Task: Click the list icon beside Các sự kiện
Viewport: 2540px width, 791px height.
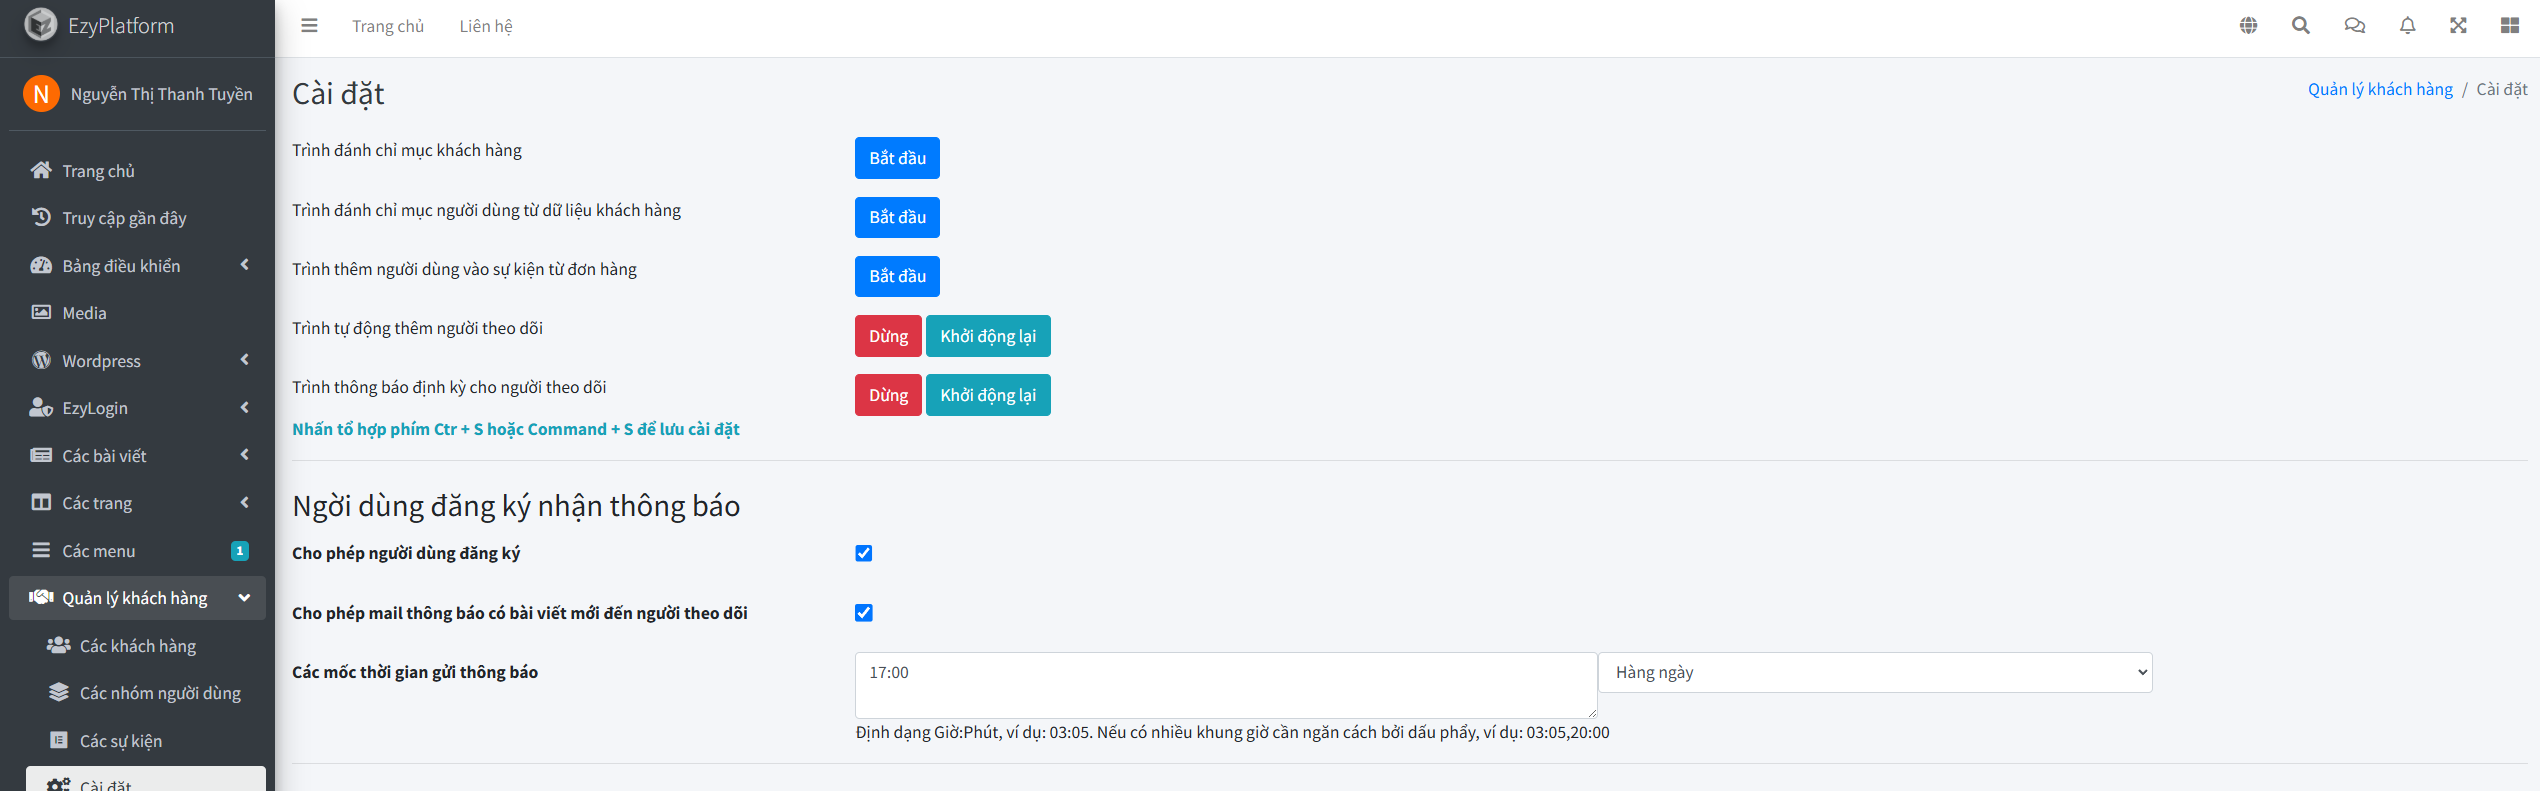Action: 59,740
